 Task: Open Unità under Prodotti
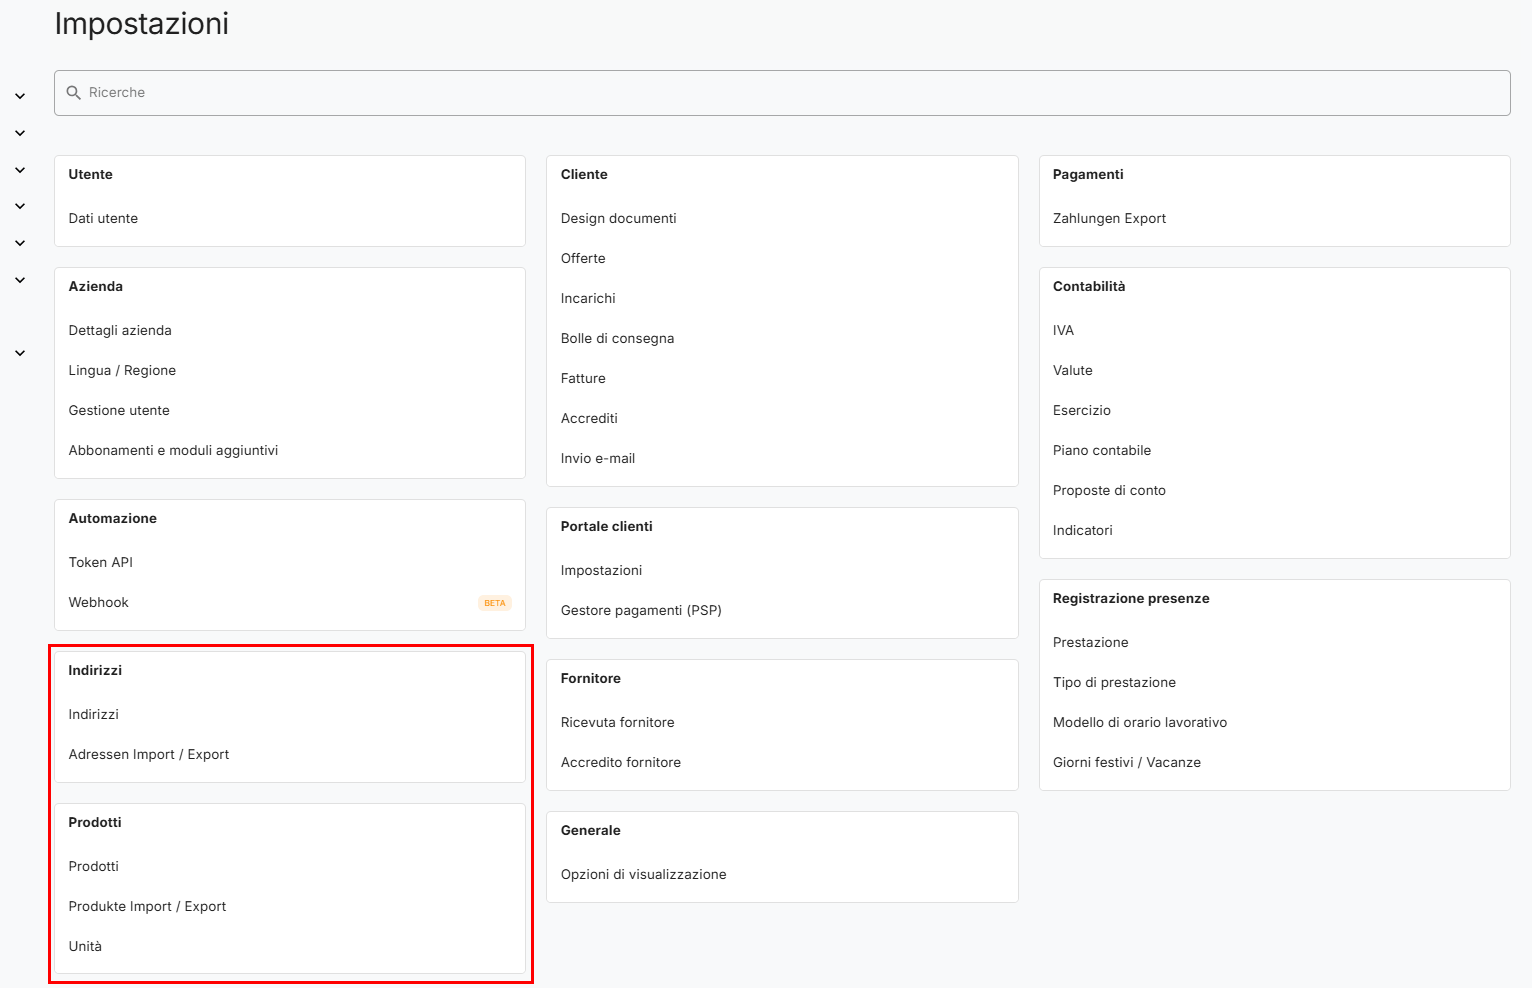(x=85, y=946)
